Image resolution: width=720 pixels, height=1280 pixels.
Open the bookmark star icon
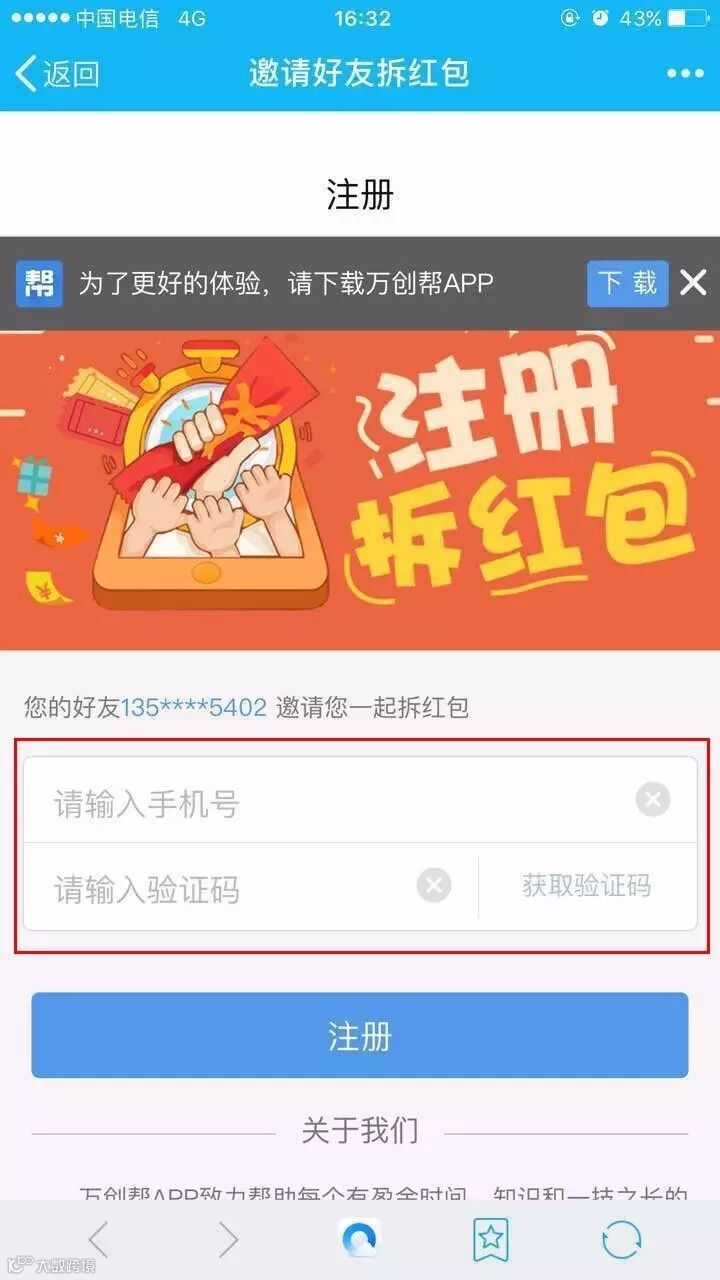[x=490, y=1240]
